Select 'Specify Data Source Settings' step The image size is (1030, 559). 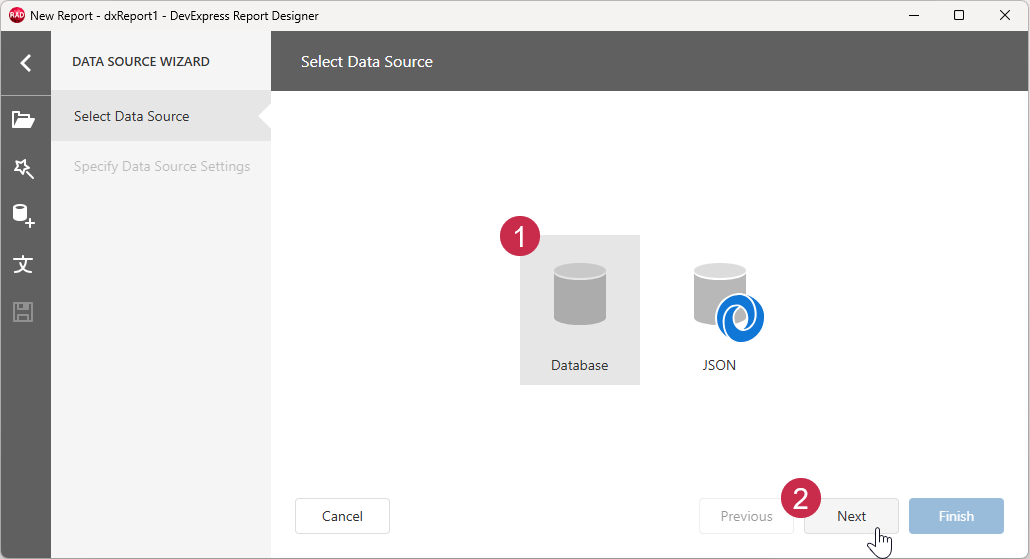coord(161,167)
